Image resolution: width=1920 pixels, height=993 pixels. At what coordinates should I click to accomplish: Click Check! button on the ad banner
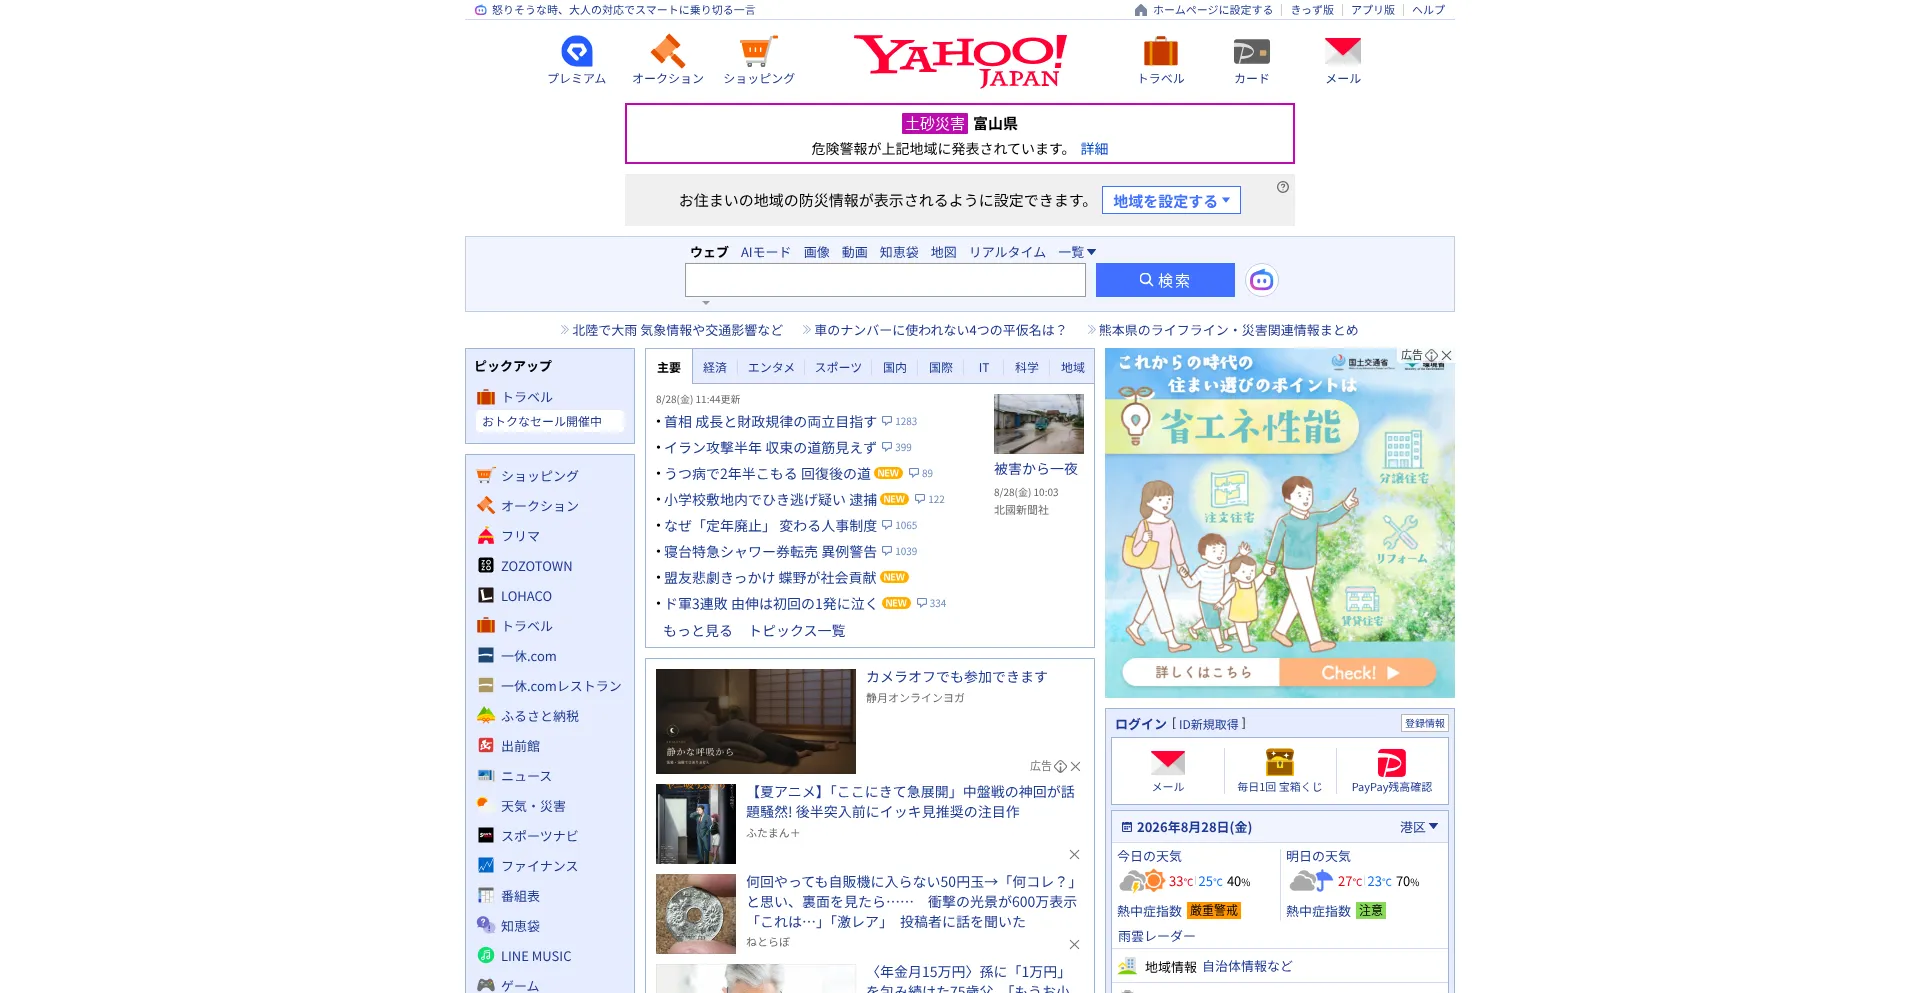1357,672
